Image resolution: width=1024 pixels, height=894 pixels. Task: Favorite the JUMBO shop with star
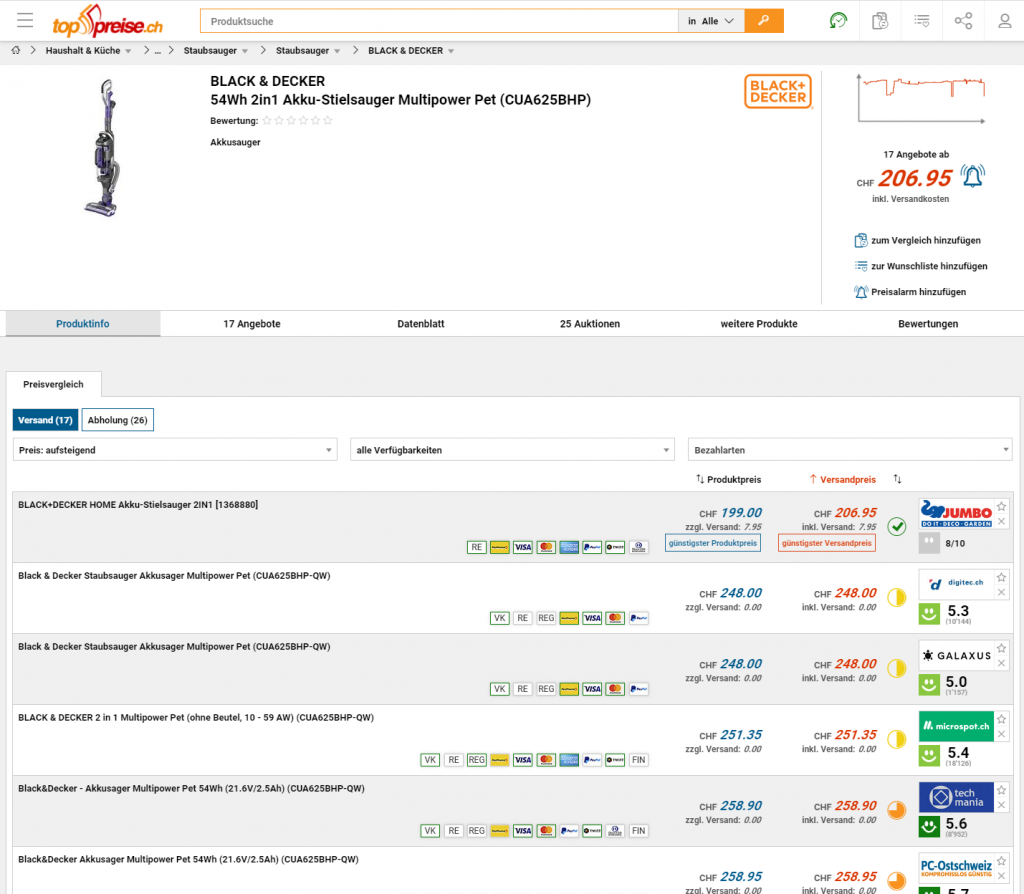tap(1001, 507)
